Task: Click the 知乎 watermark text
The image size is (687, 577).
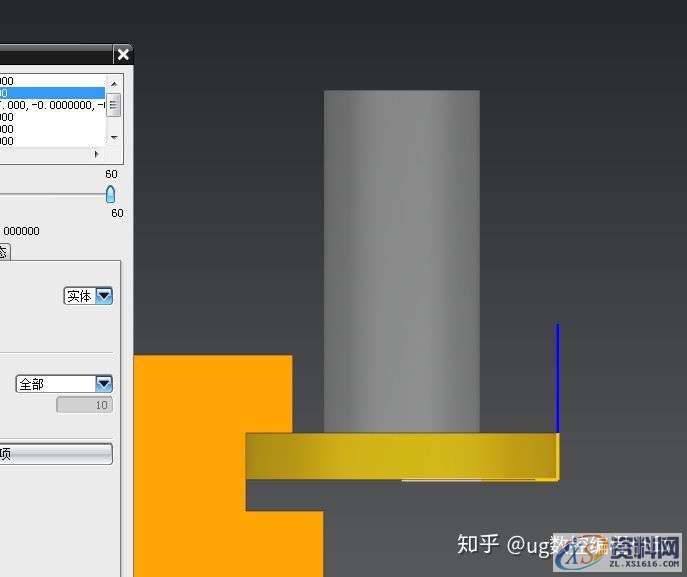Action: coord(477,544)
